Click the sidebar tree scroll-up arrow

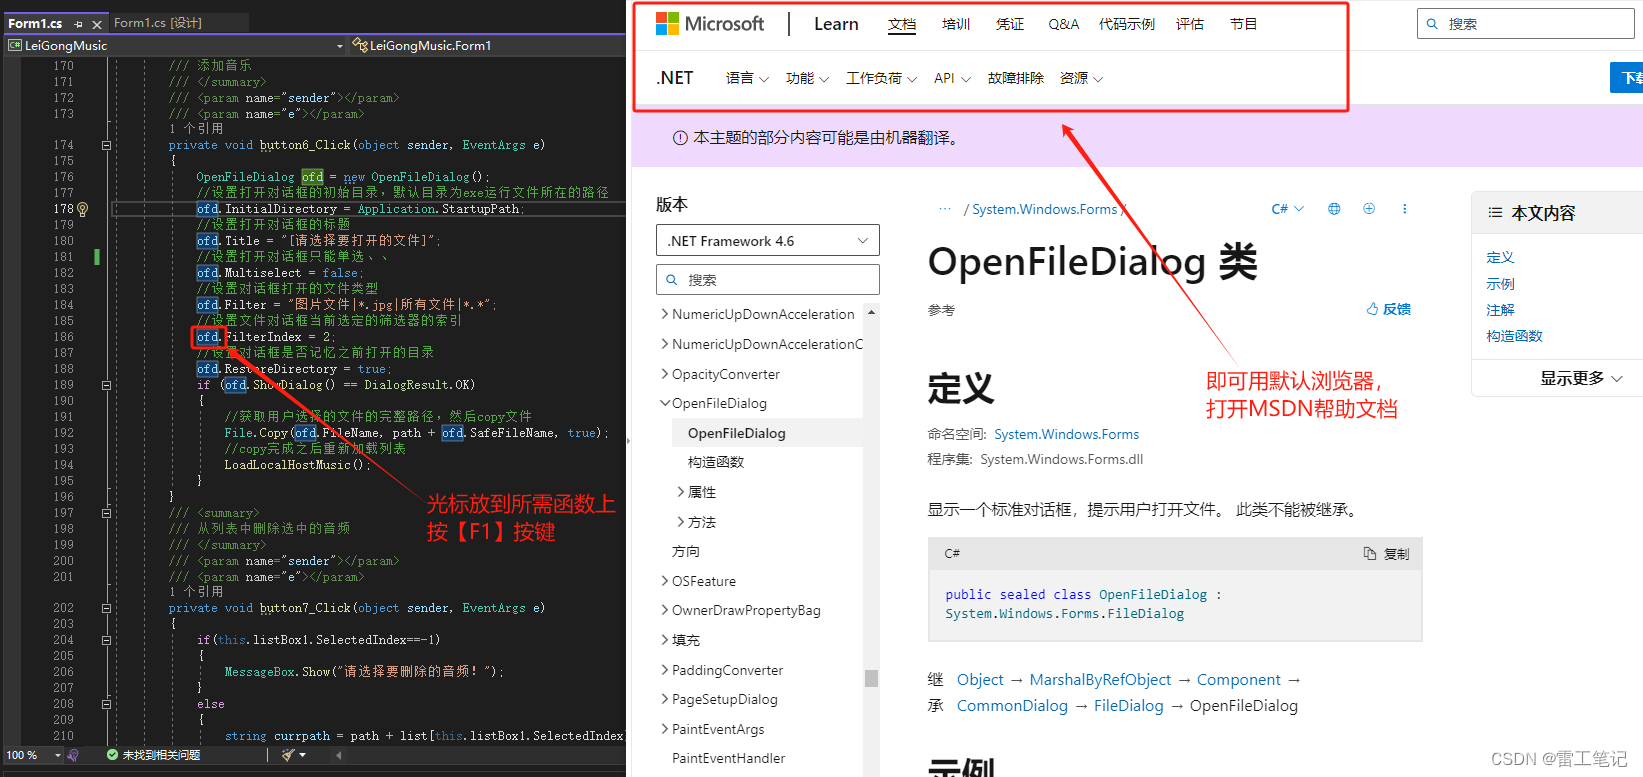click(x=871, y=312)
